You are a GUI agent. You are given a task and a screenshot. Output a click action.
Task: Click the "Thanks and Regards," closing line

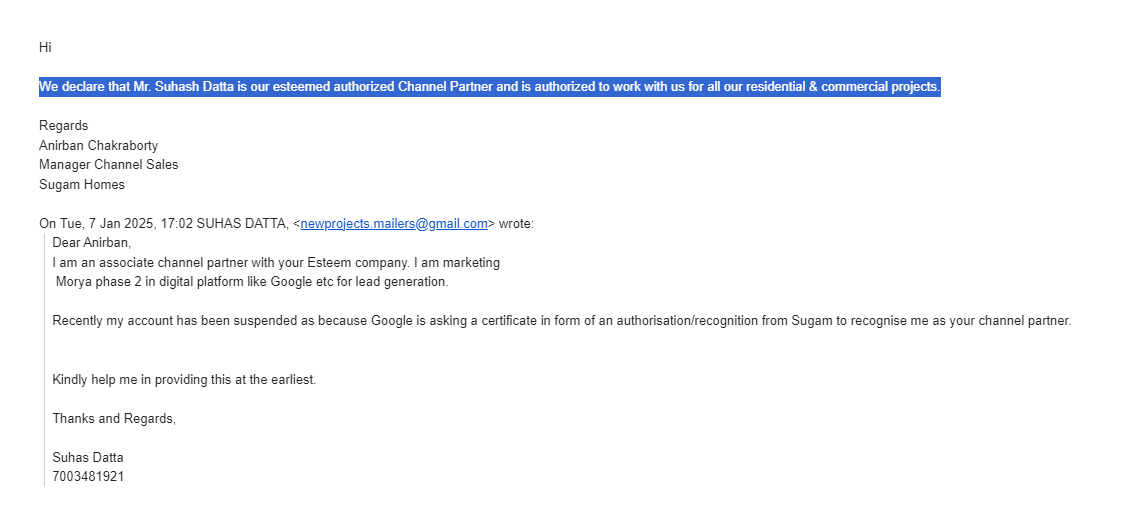pos(114,419)
